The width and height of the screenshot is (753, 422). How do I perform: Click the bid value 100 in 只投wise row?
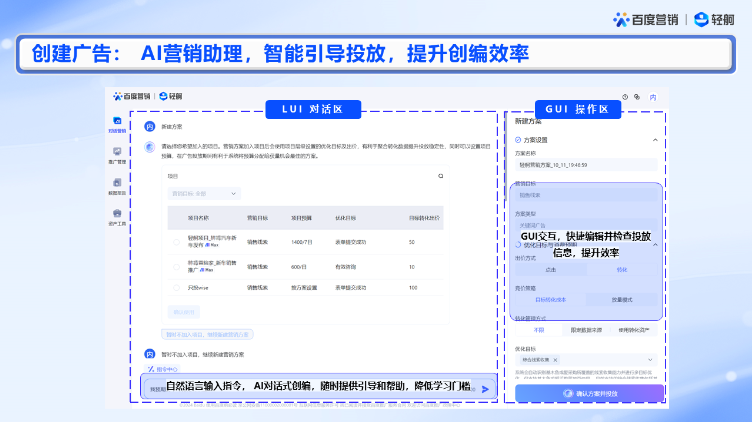[x=413, y=288]
